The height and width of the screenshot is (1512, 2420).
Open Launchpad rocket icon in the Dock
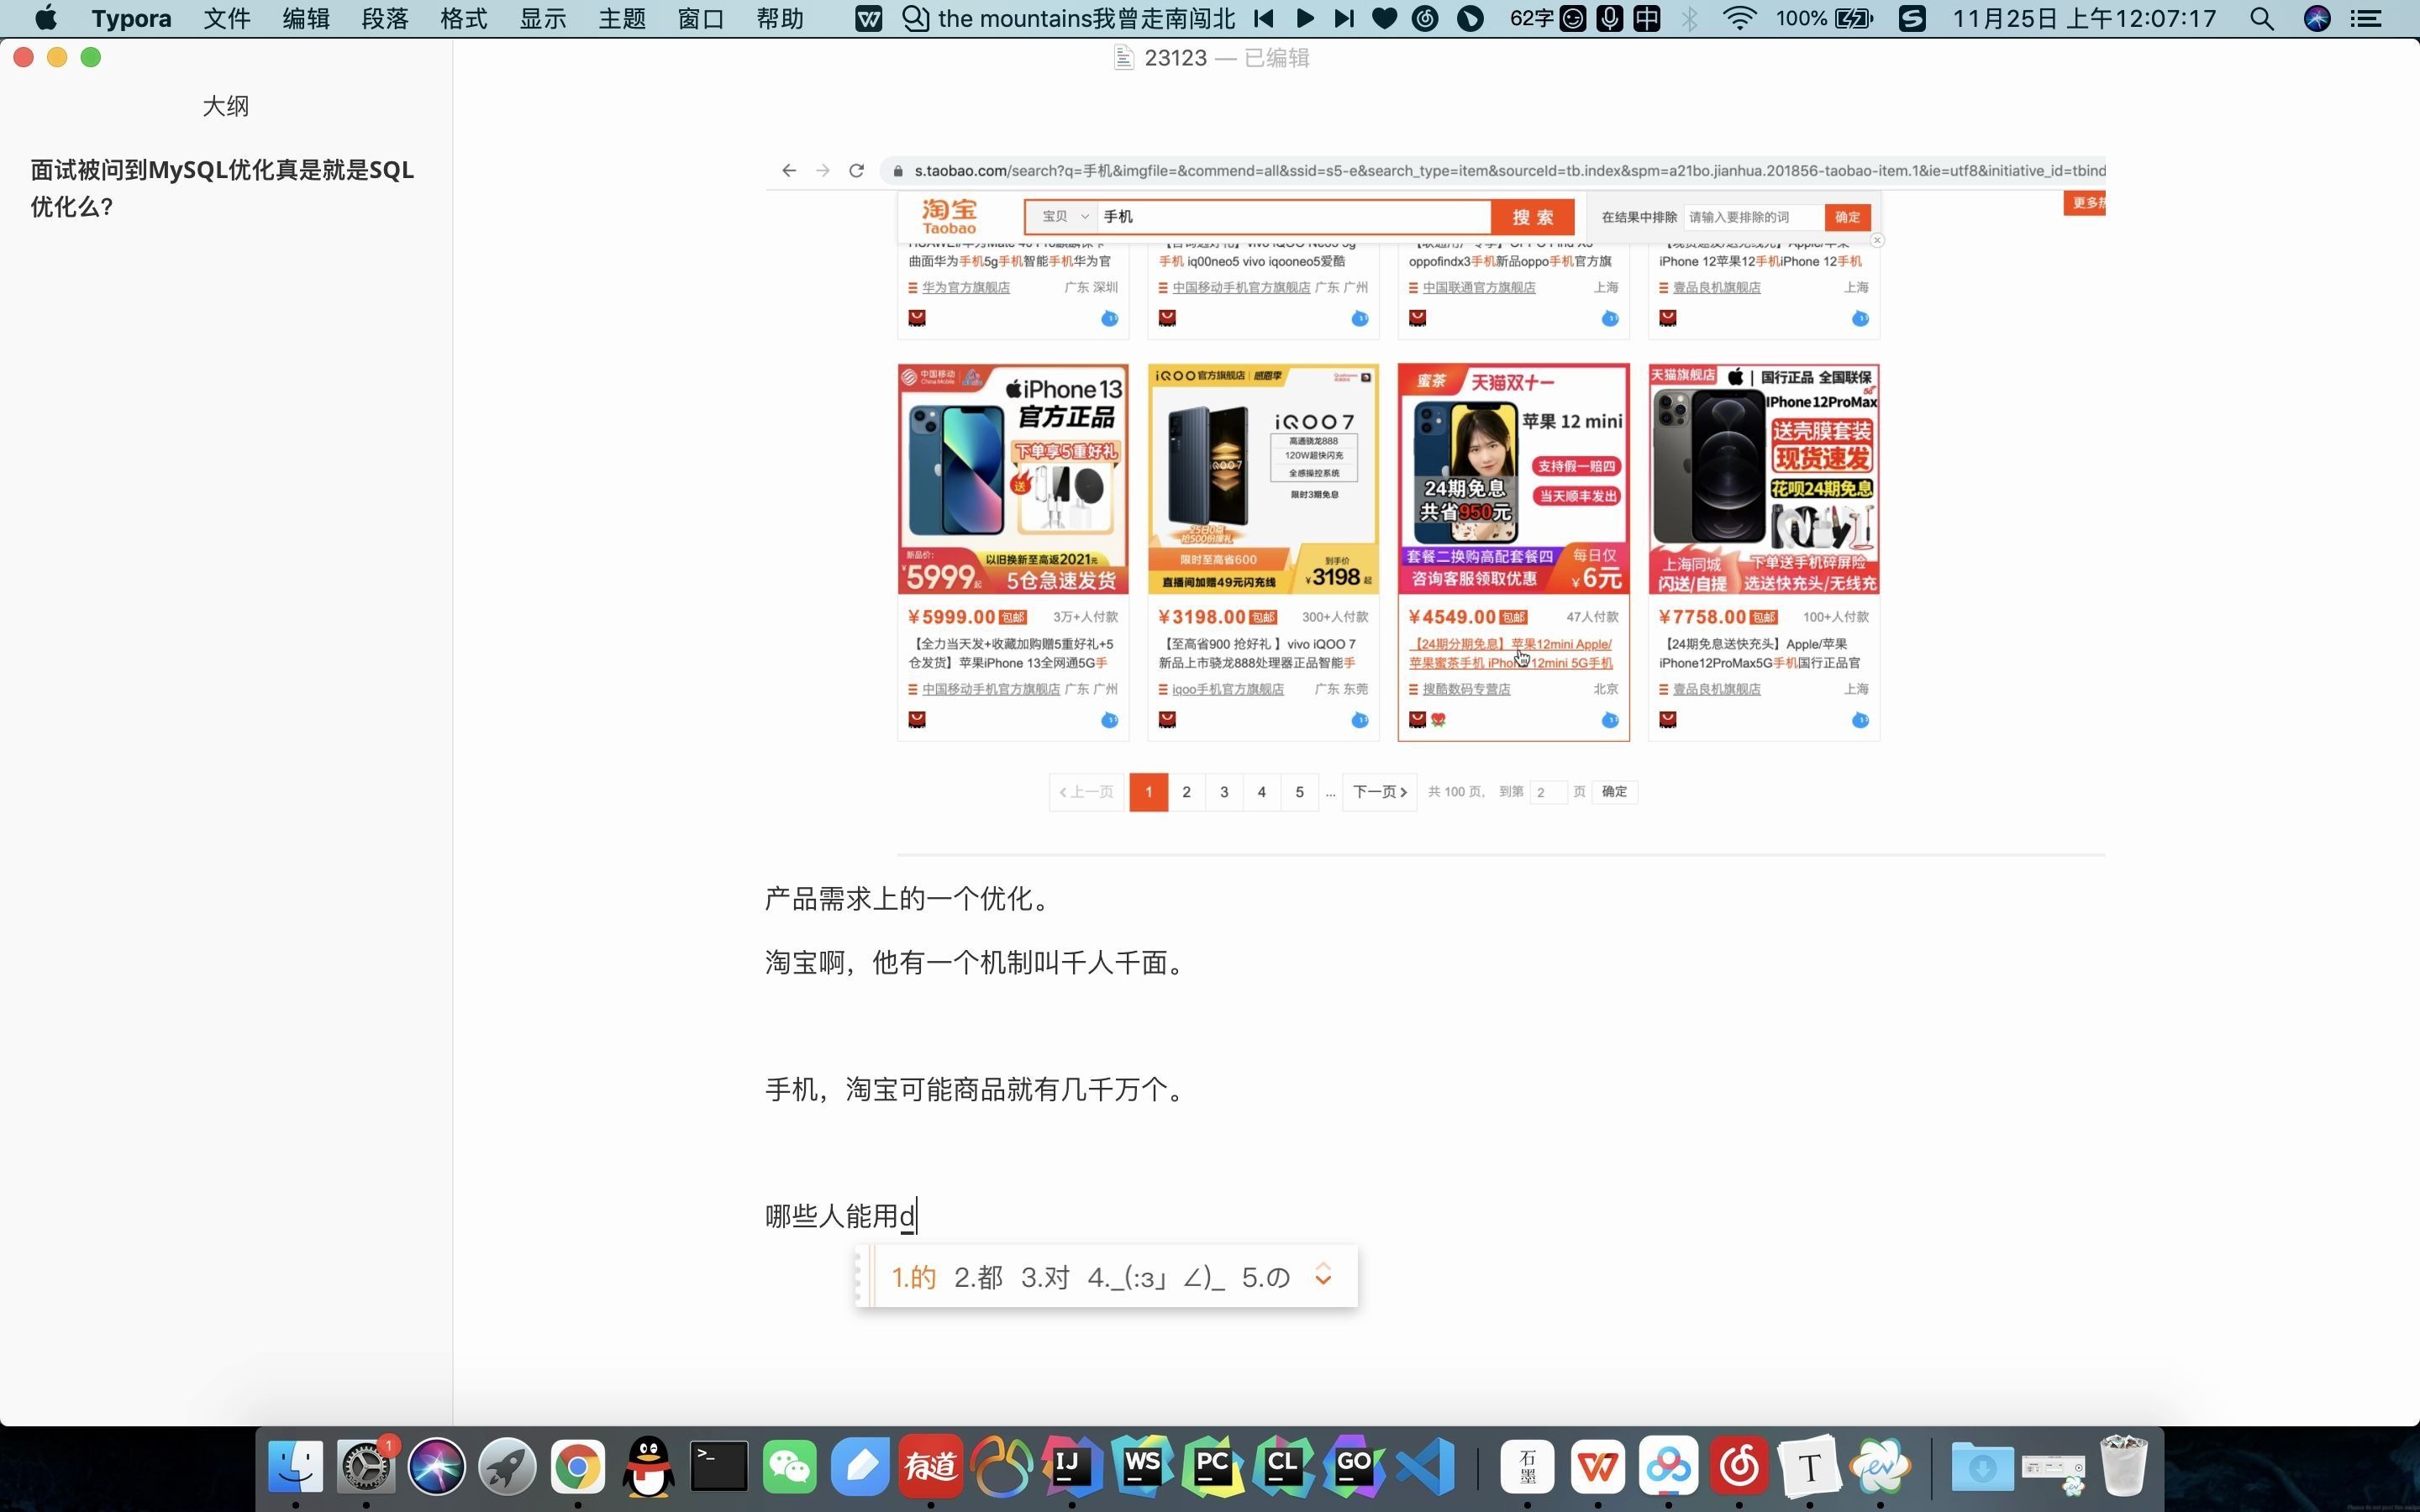tap(507, 1467)
